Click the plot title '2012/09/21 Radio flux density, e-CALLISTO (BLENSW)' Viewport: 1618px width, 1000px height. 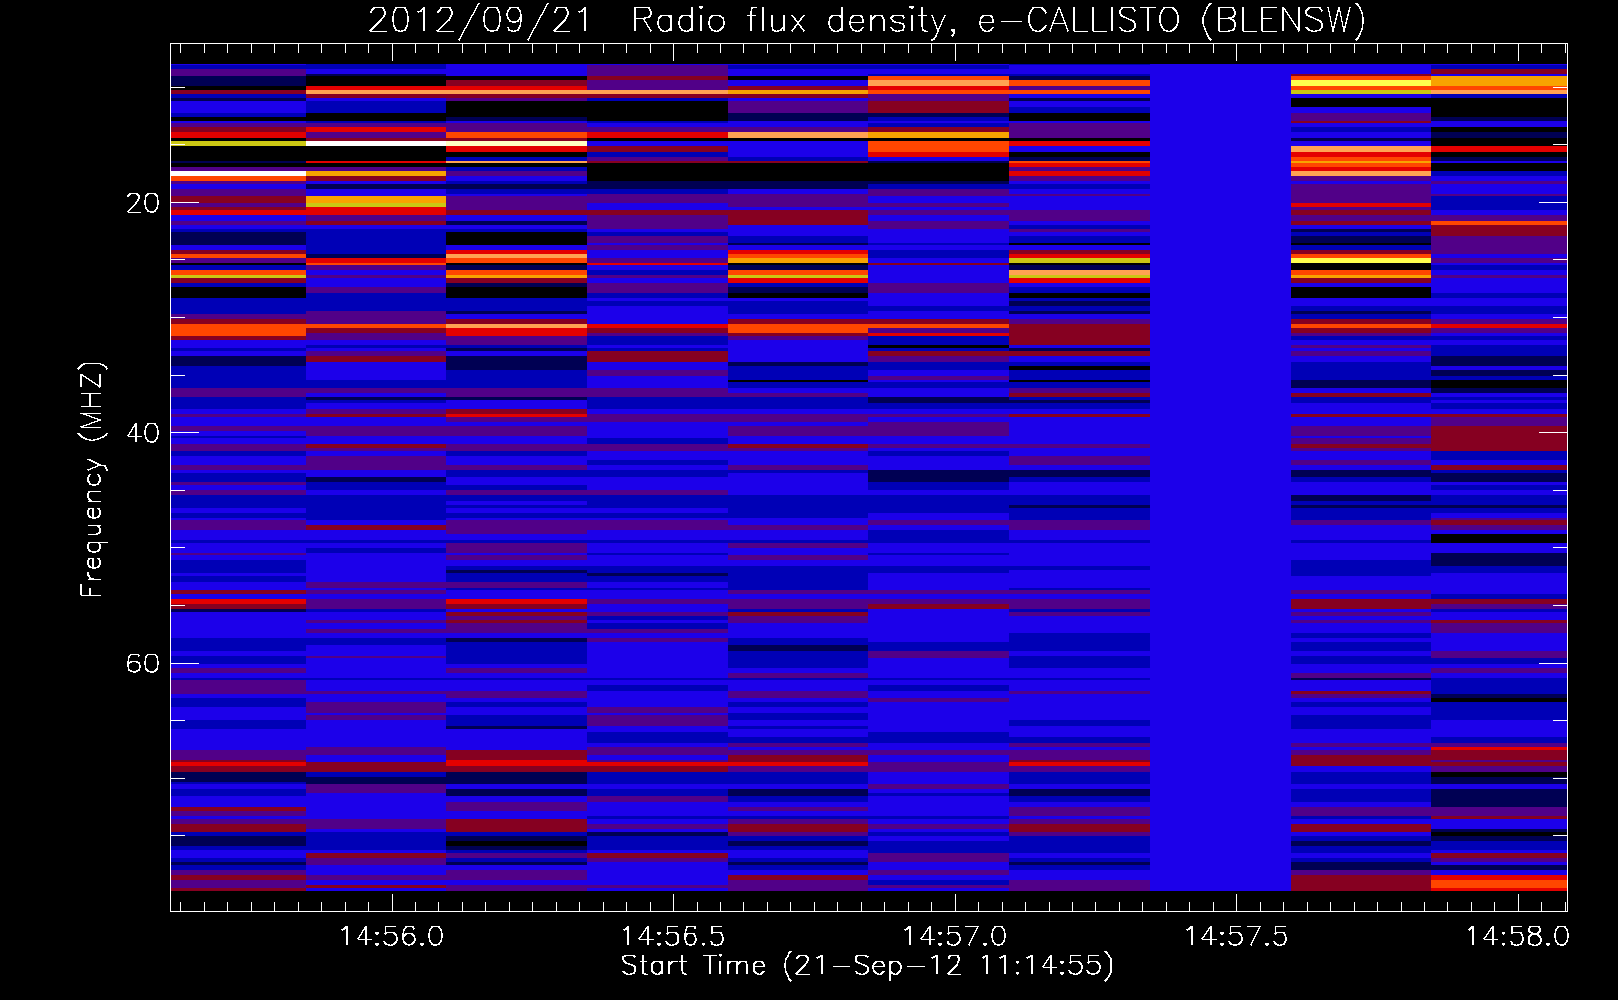867,20
